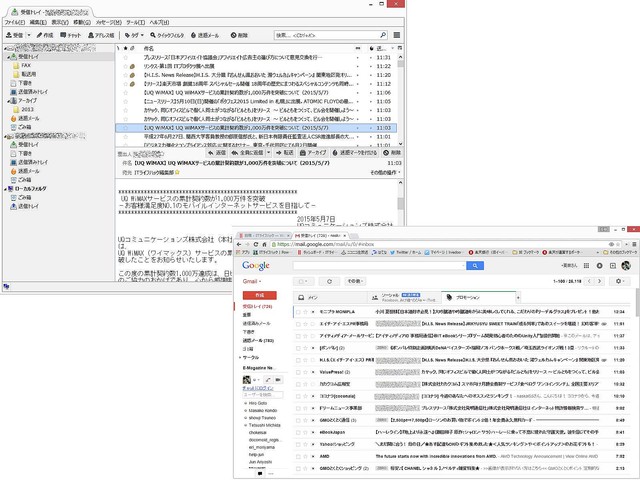Open the その他の操作 dropdown in the message header
Image resolution: width=640 pixels, height=480 pixels.
coord(385,173)
